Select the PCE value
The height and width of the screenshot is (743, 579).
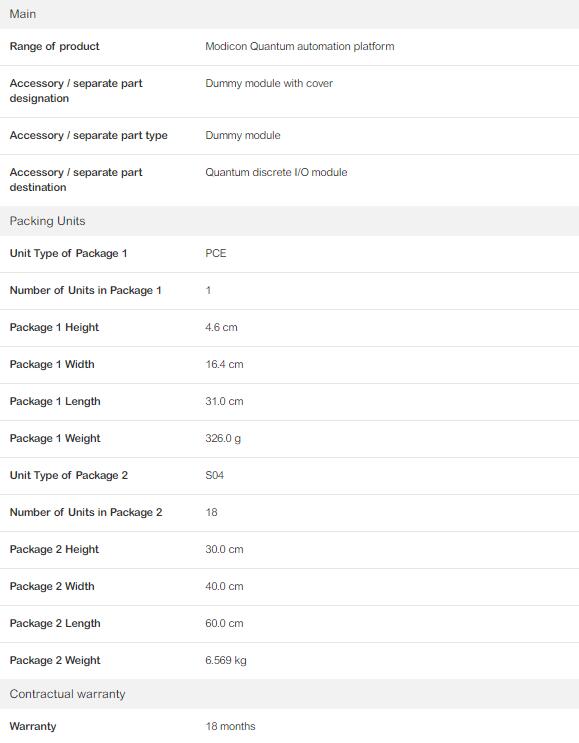coord(216,254)
